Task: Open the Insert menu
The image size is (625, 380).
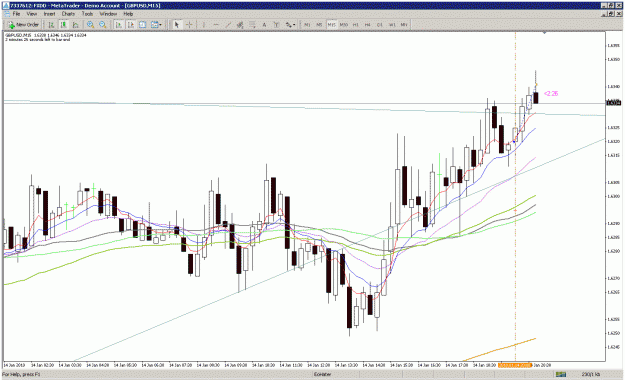Action: pyautogui.click(x=49, y=14)
